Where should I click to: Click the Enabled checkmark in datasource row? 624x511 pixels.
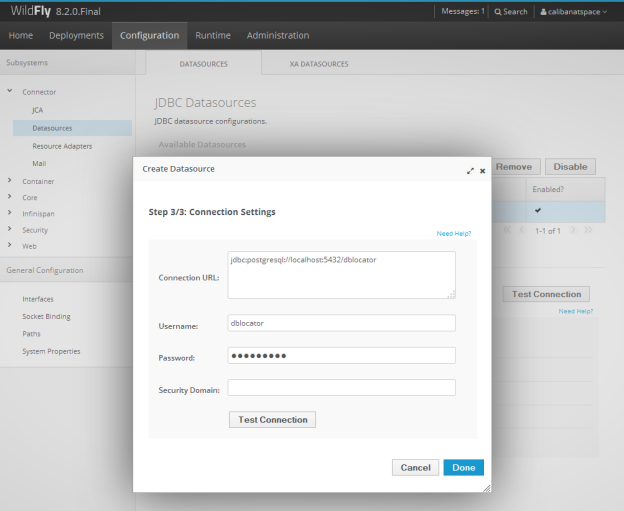coord(538,211)
